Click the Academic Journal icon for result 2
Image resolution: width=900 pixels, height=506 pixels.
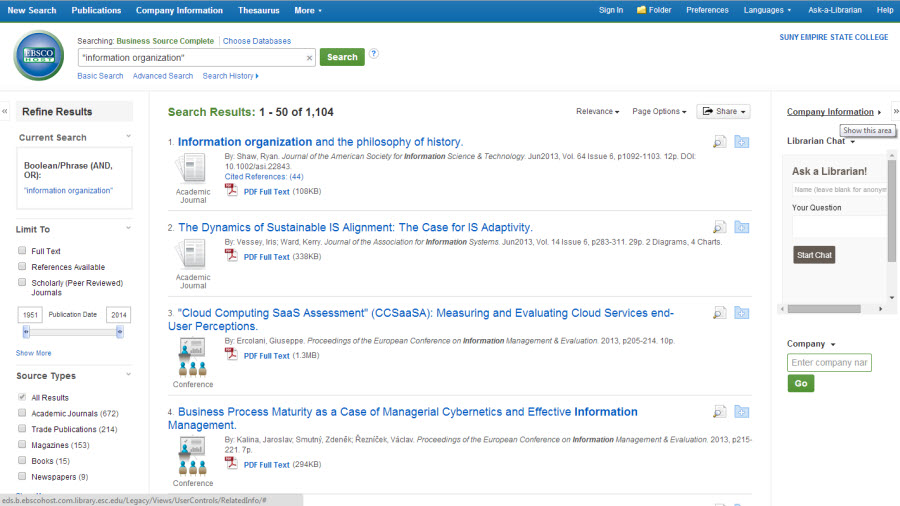[192, 254]
